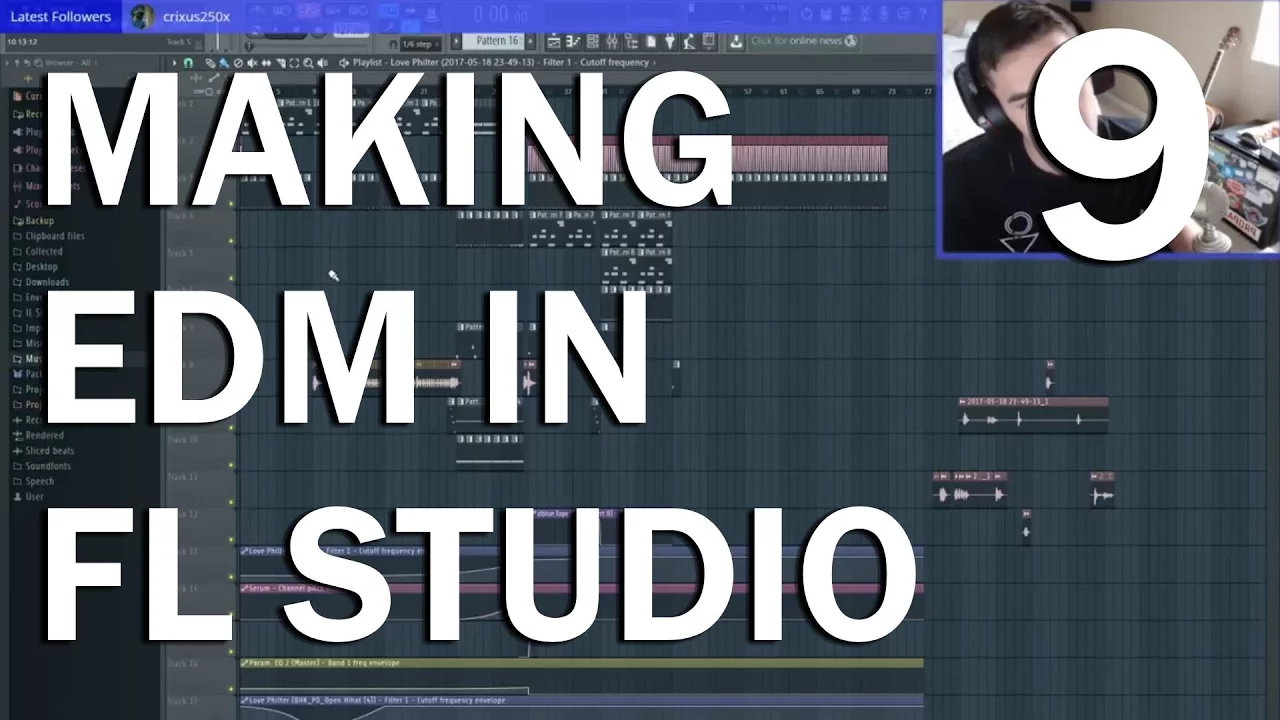Click the Browser - All header label

coord(68,63)
